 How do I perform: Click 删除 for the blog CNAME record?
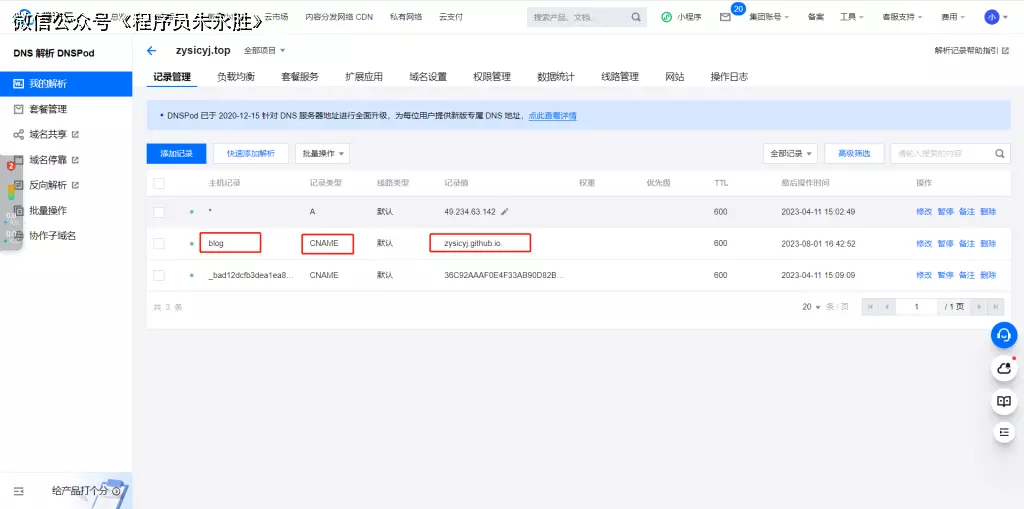click(x=988, y=244)
